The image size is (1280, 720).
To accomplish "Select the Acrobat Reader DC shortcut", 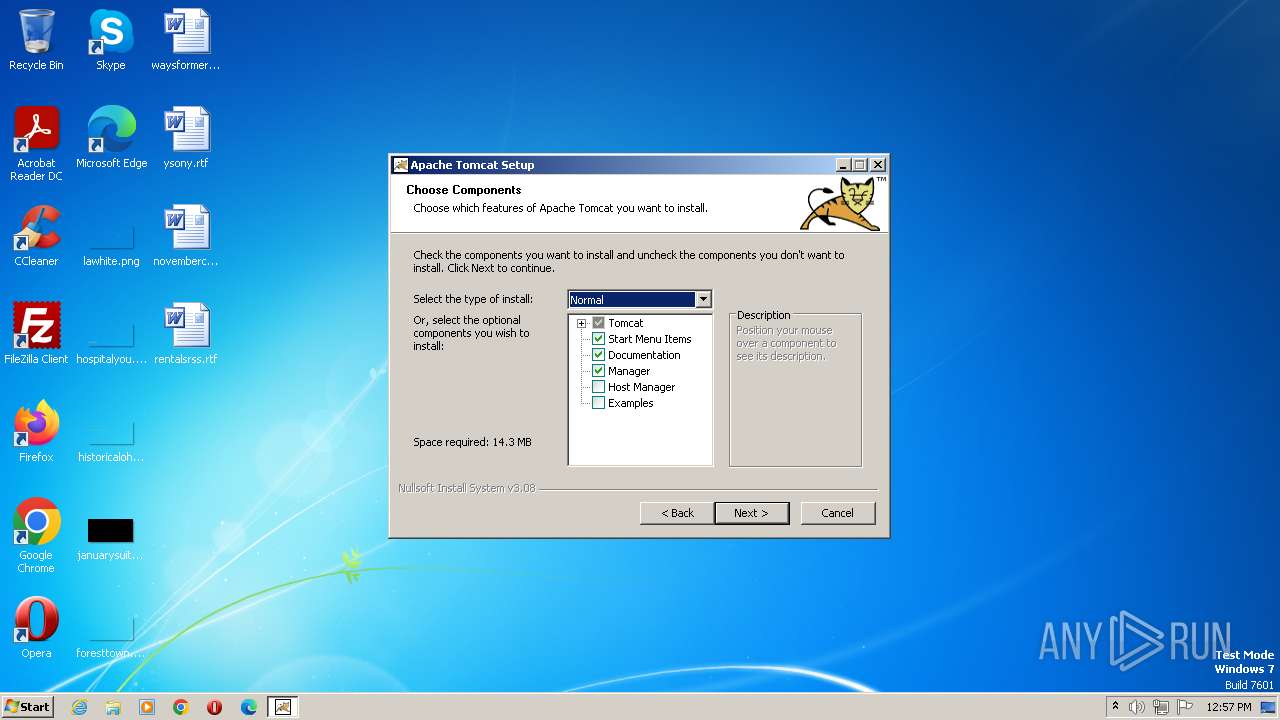I will click(x=36, y=144).
